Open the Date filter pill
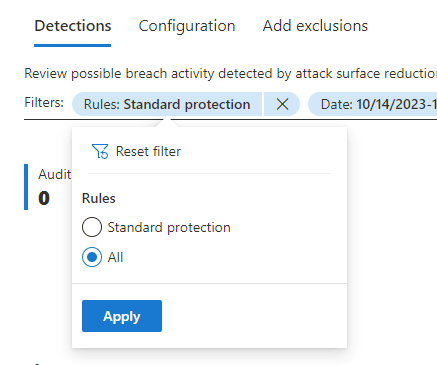This screenshot has height=365, width=437. [x=373, y=104]
